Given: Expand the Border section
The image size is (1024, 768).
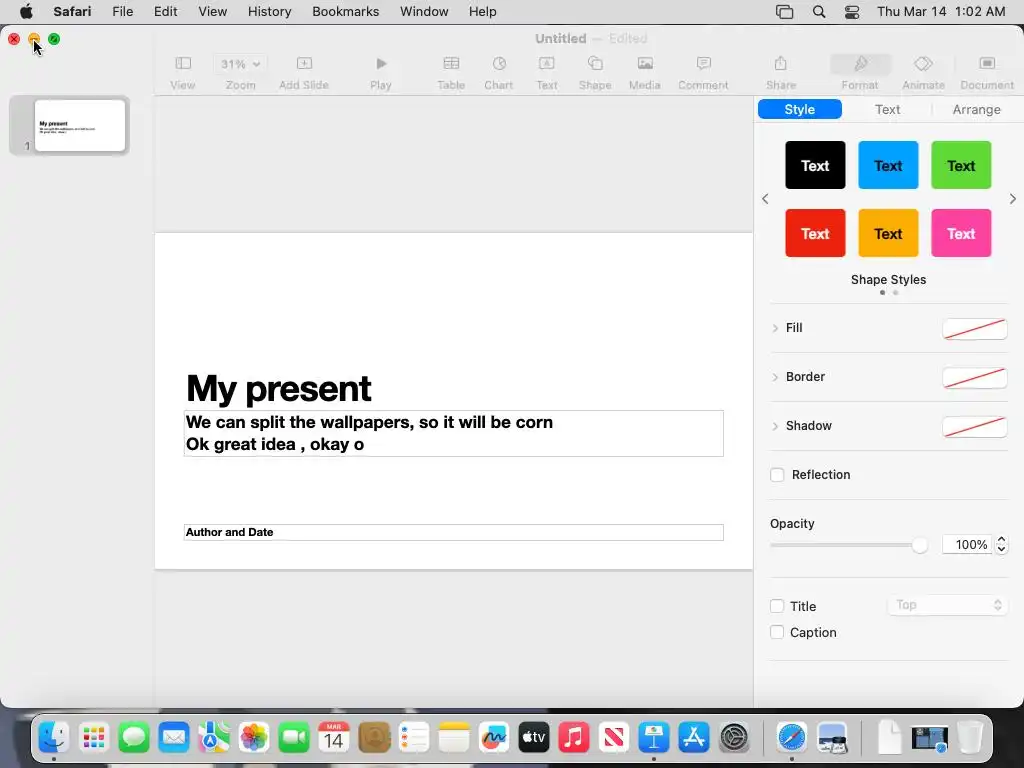Looking at the screenshot, I should click(x=775, y=377).
